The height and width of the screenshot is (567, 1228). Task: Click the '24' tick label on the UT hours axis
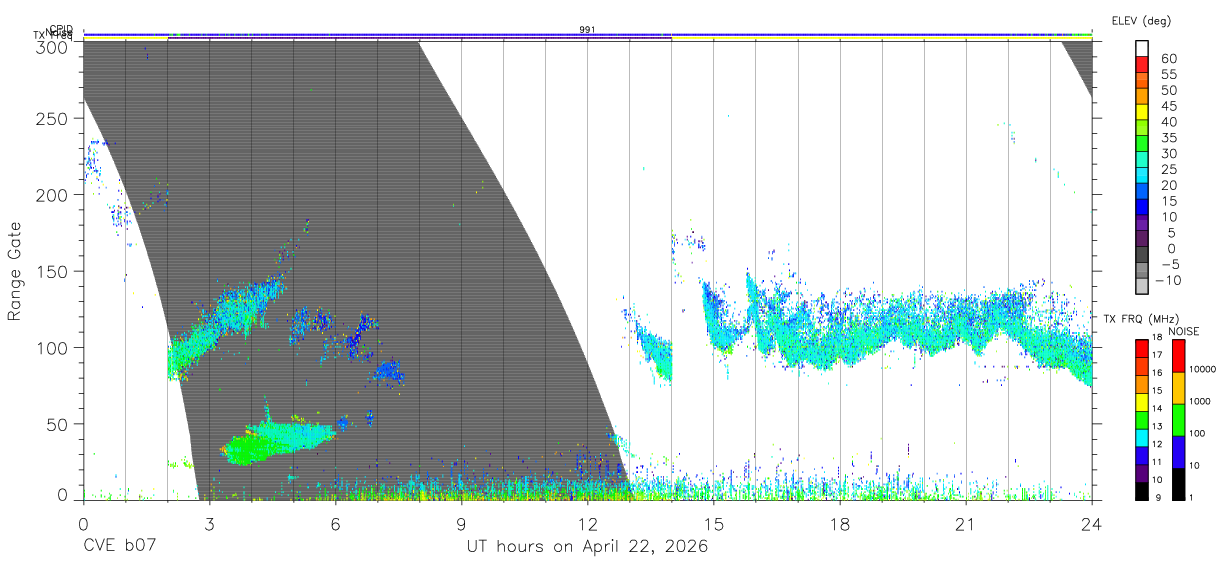click(x=1092, y=524)
